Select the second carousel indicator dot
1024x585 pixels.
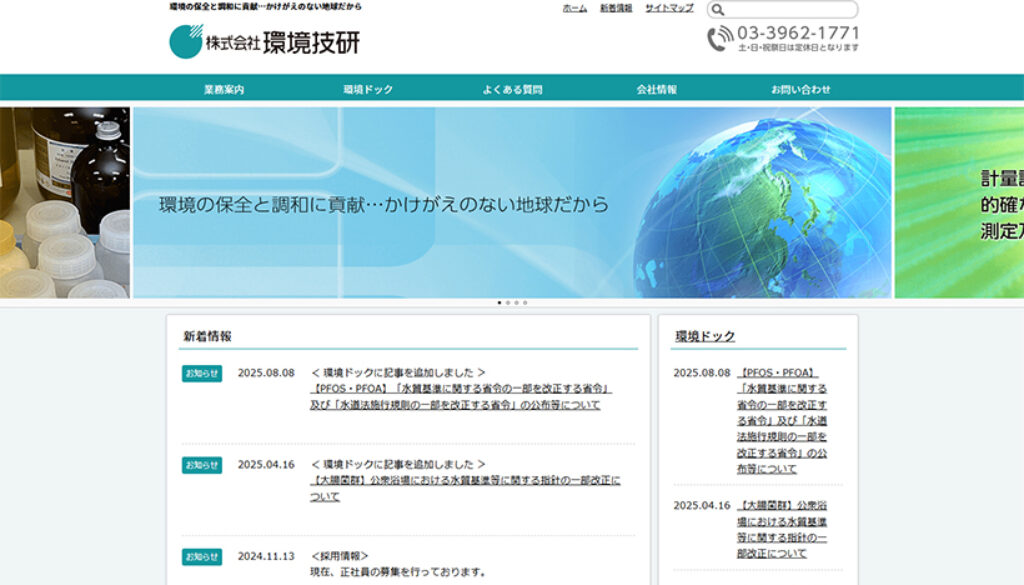pos(508,302)
